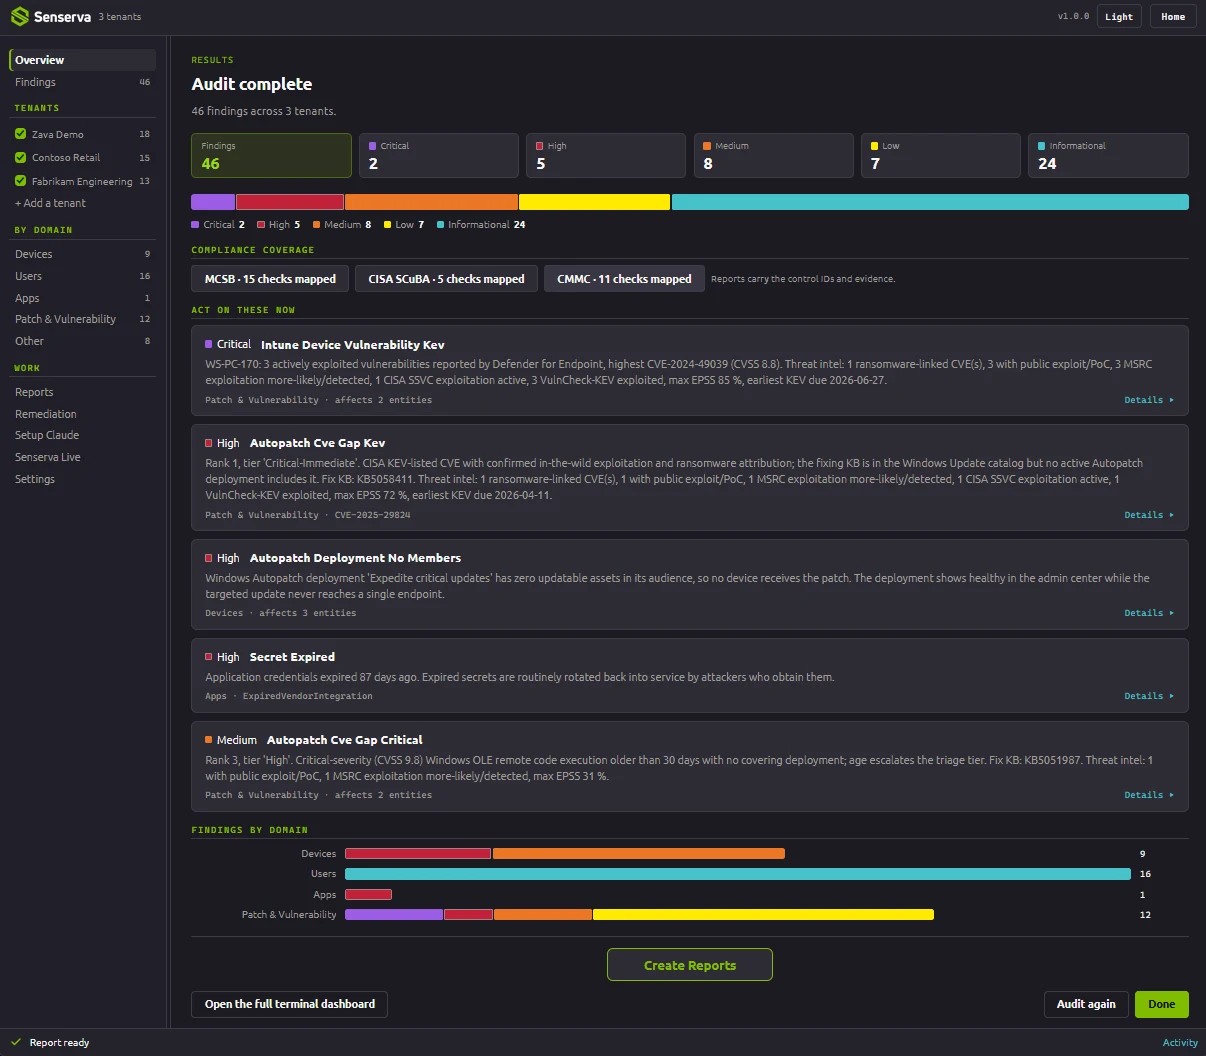The width and height of the screenshot is (1206, 1056).
Task: Select the Critical 2 summary card
Action: (439, 156)
